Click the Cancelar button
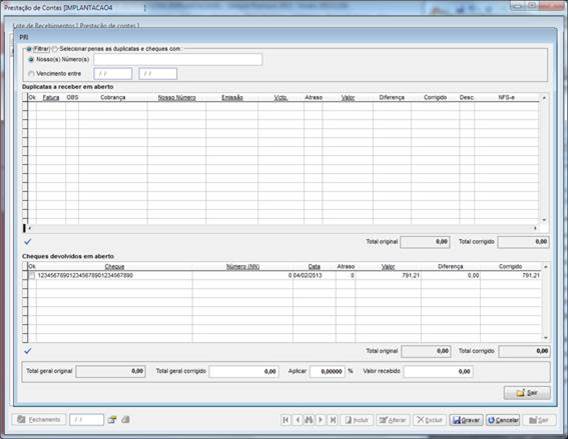This screenshot has height=439, width=568. [x=503, y=420]
